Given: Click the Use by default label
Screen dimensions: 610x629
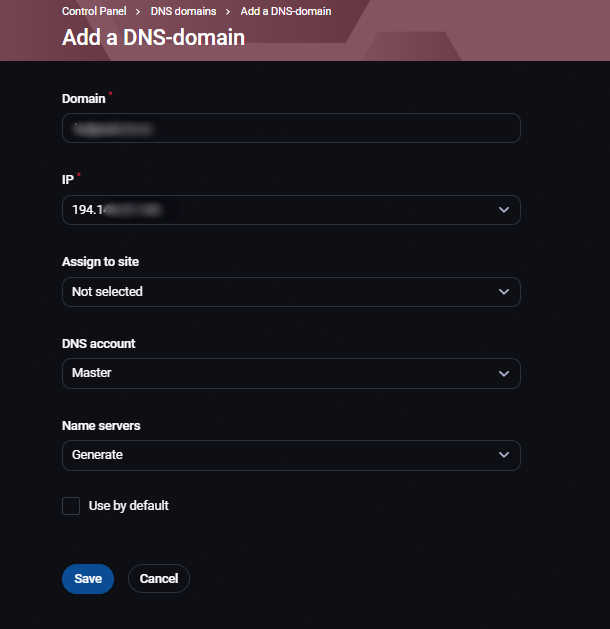Looking at the screenshot, I should click(128, 506).
